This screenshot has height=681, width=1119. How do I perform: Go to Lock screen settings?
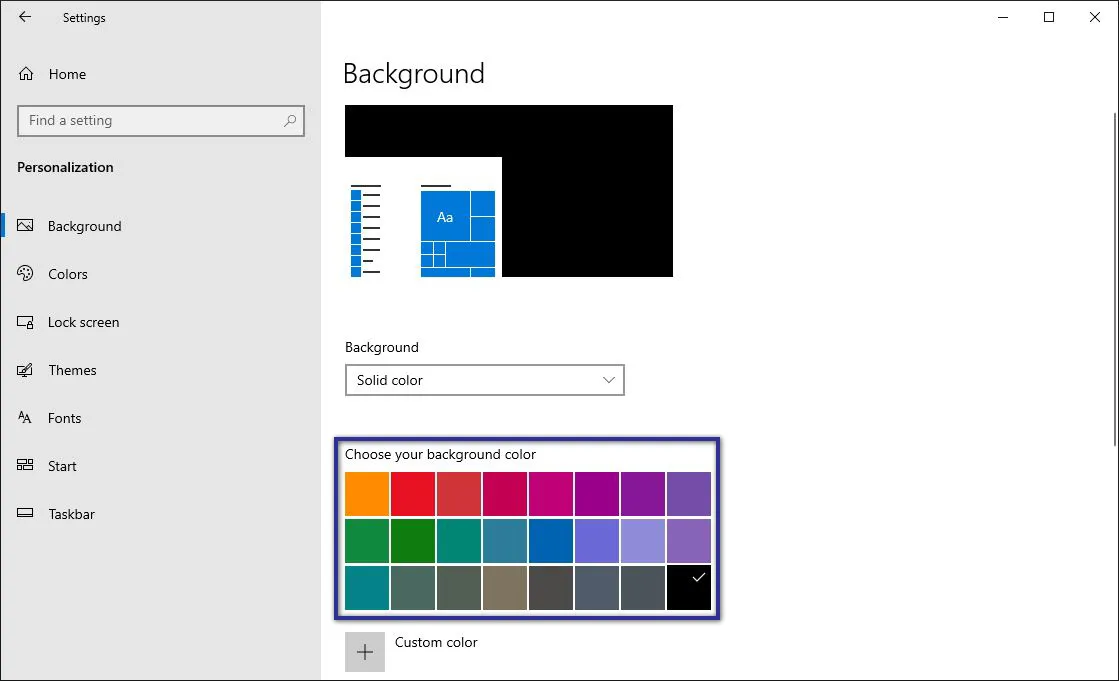pyautogui.click(x=83, y=322)
